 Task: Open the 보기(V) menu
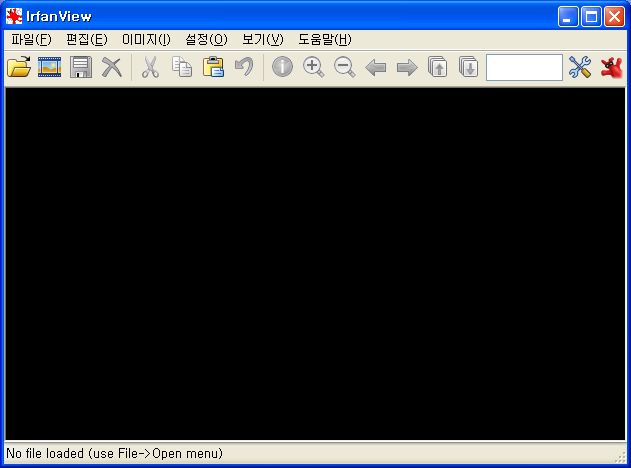[262, 39]
